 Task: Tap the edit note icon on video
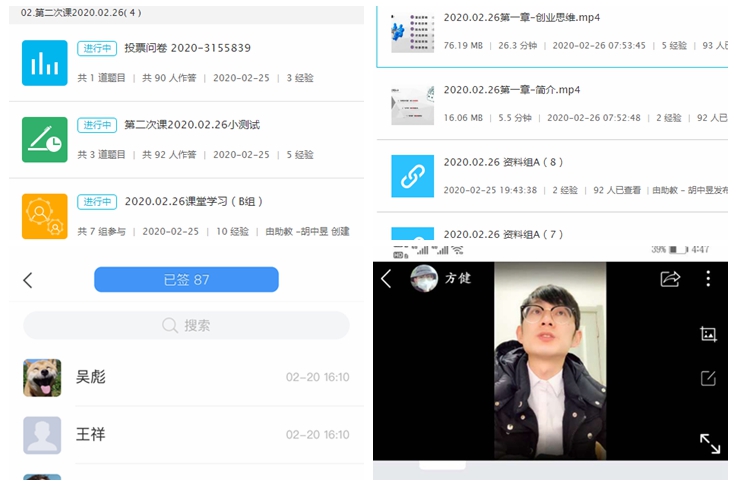[x=708, y=378]
